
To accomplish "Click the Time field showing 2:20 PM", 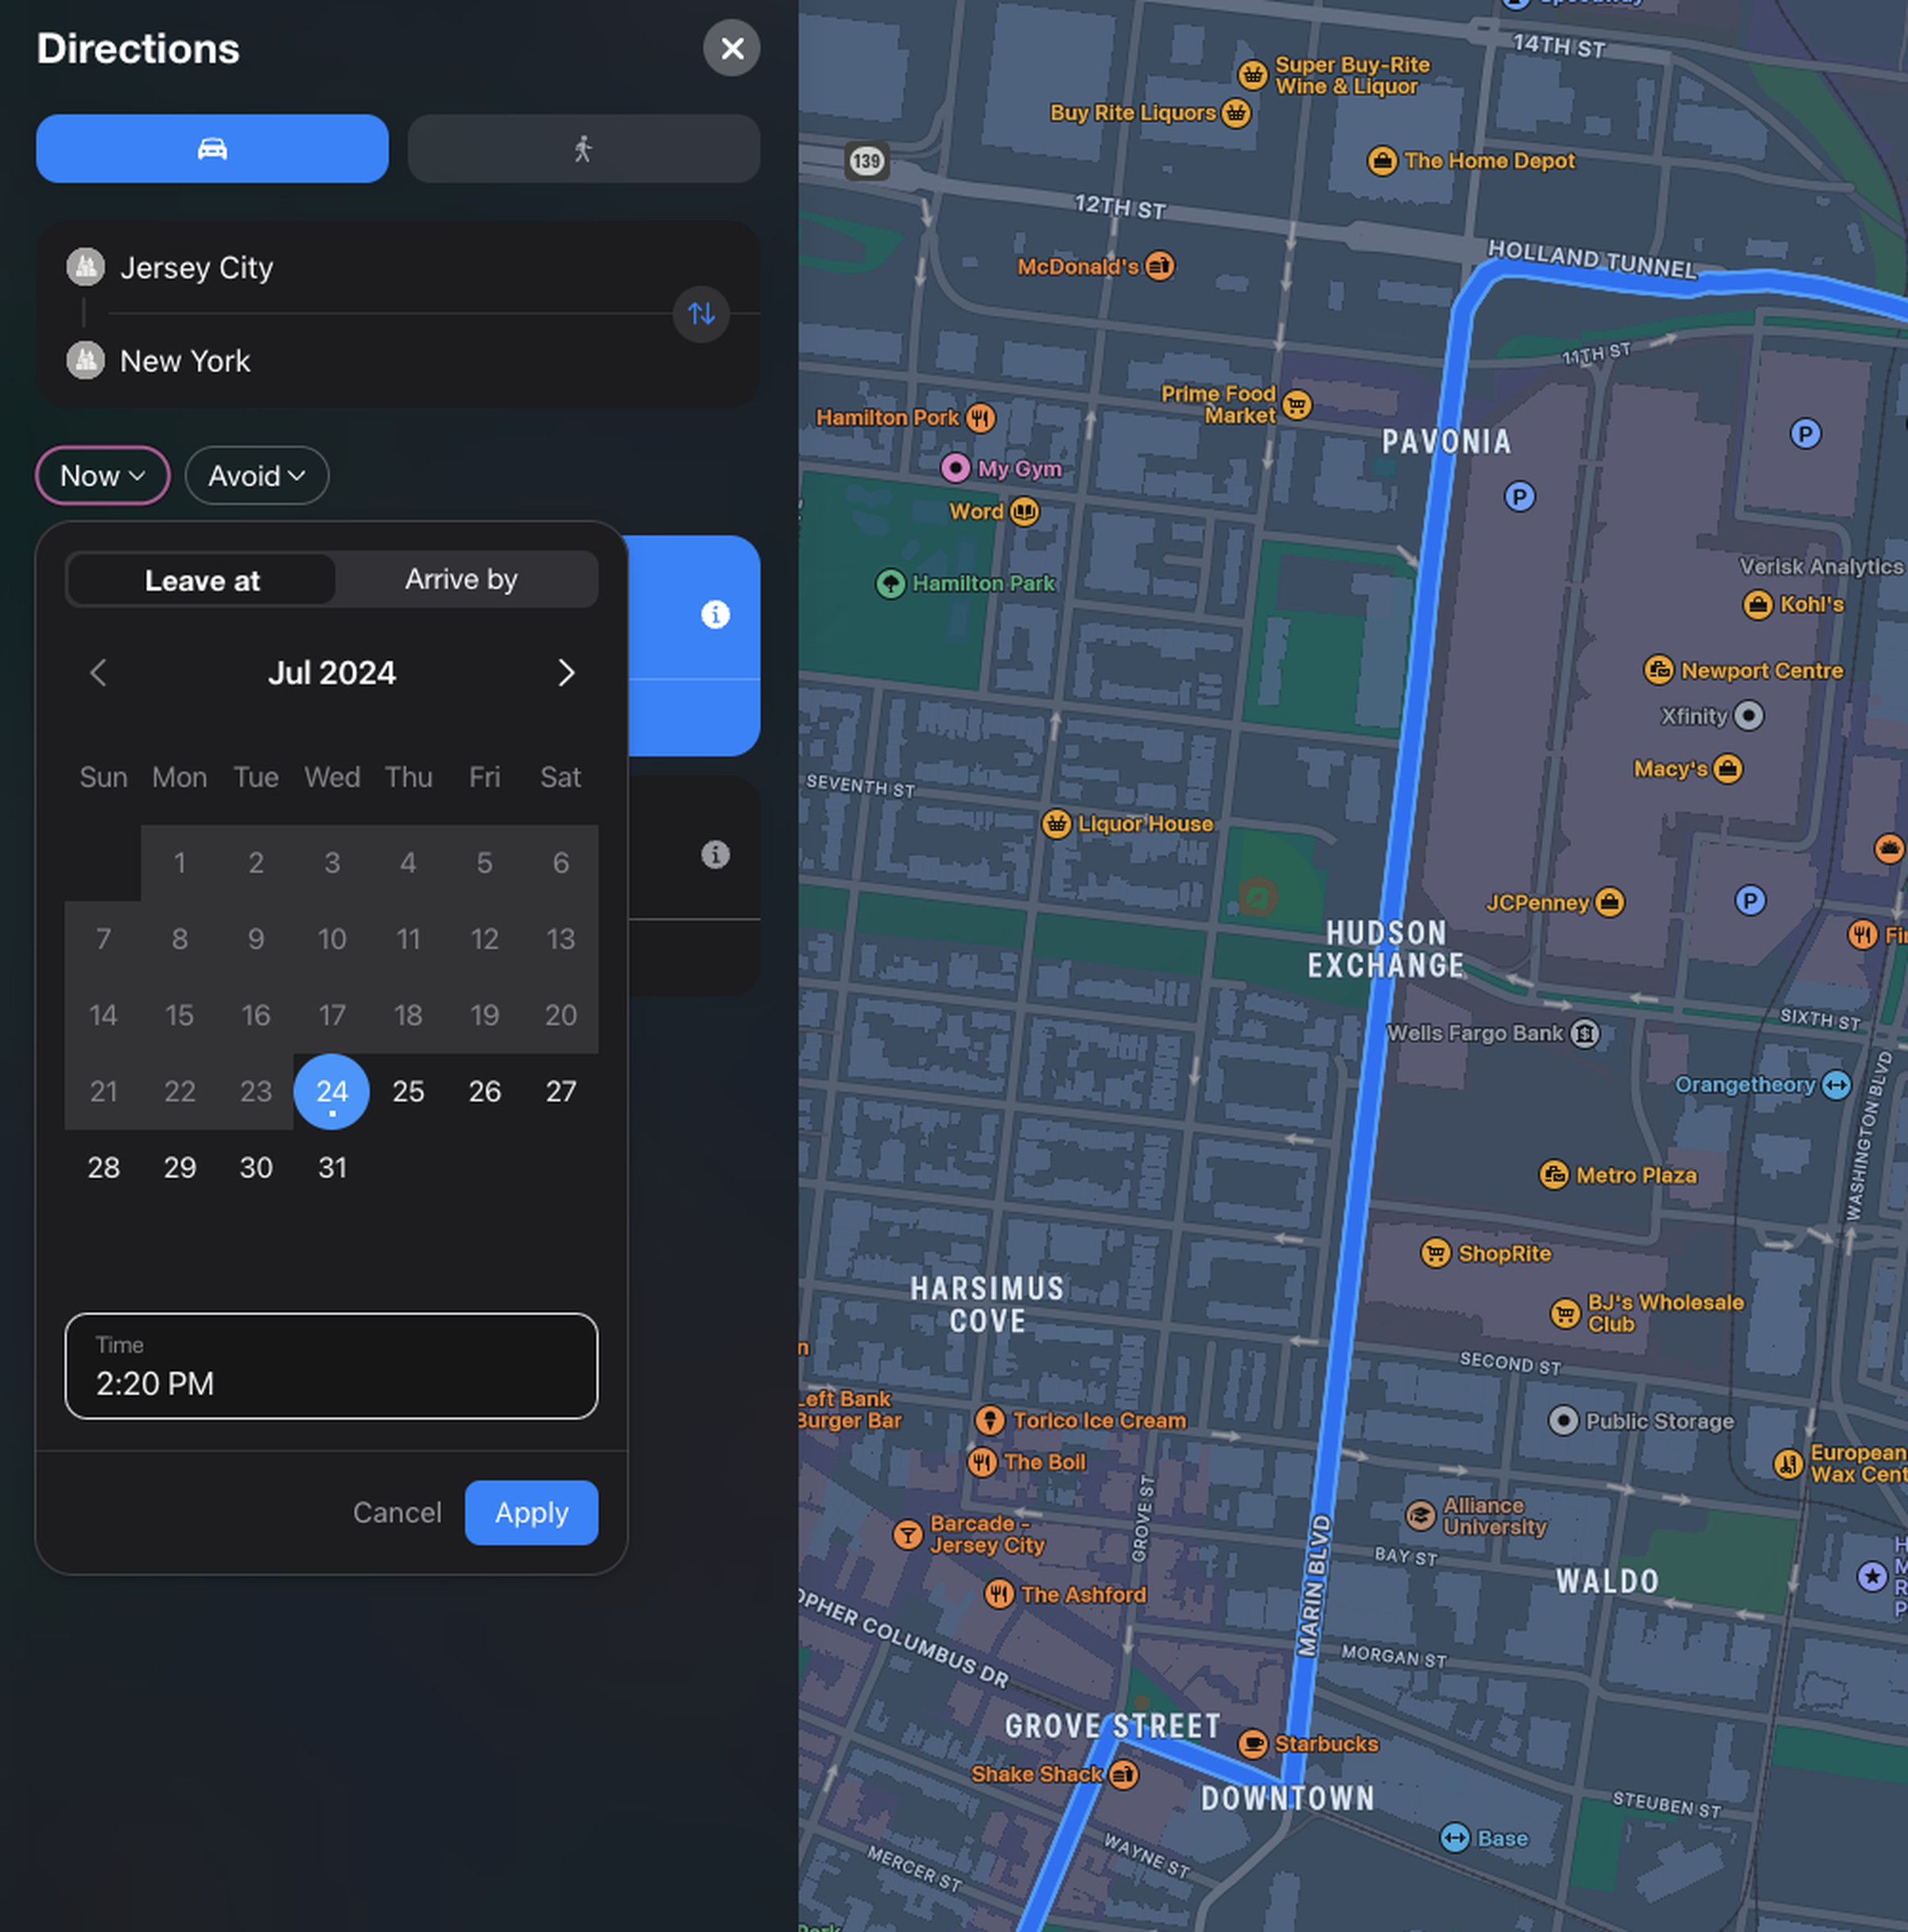I will [x=331, y=1366].
